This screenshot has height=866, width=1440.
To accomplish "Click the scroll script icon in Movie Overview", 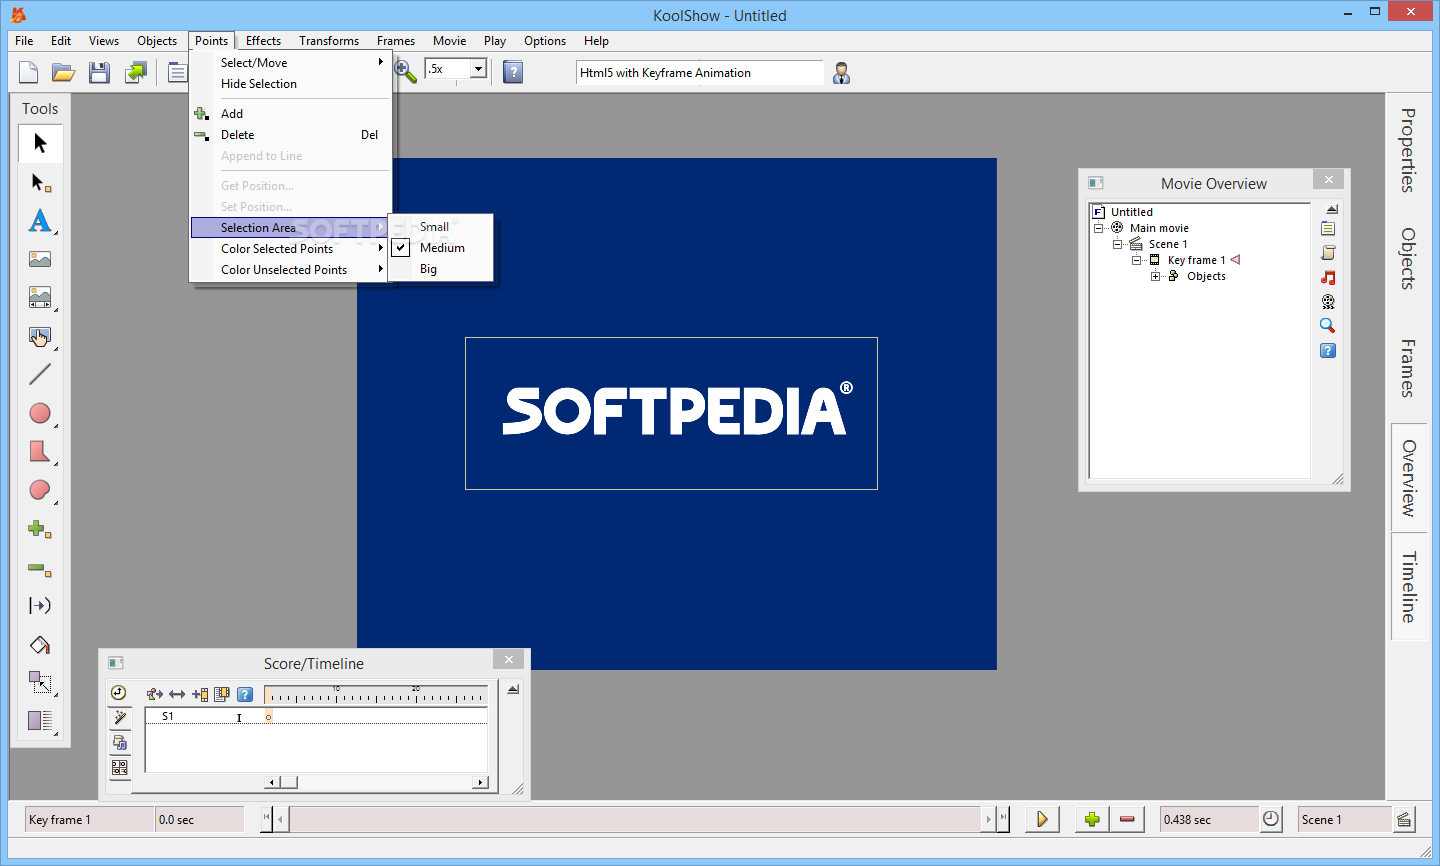I will [x=1328, y=253].
